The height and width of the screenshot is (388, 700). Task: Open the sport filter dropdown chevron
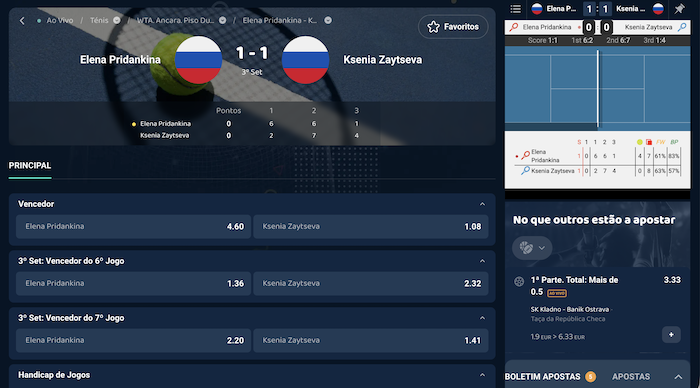542,248
